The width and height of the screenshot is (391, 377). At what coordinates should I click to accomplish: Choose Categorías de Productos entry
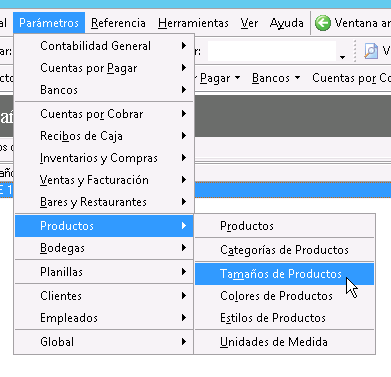click(284, 250)
